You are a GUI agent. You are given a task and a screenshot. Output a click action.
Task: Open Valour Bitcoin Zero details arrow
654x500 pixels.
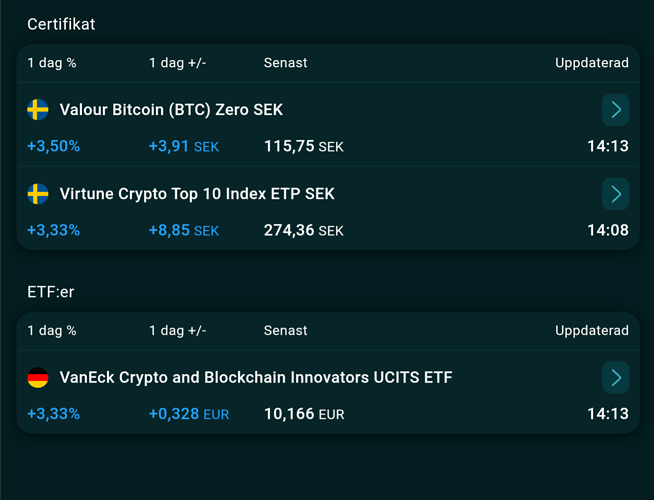tap(615, 109)
